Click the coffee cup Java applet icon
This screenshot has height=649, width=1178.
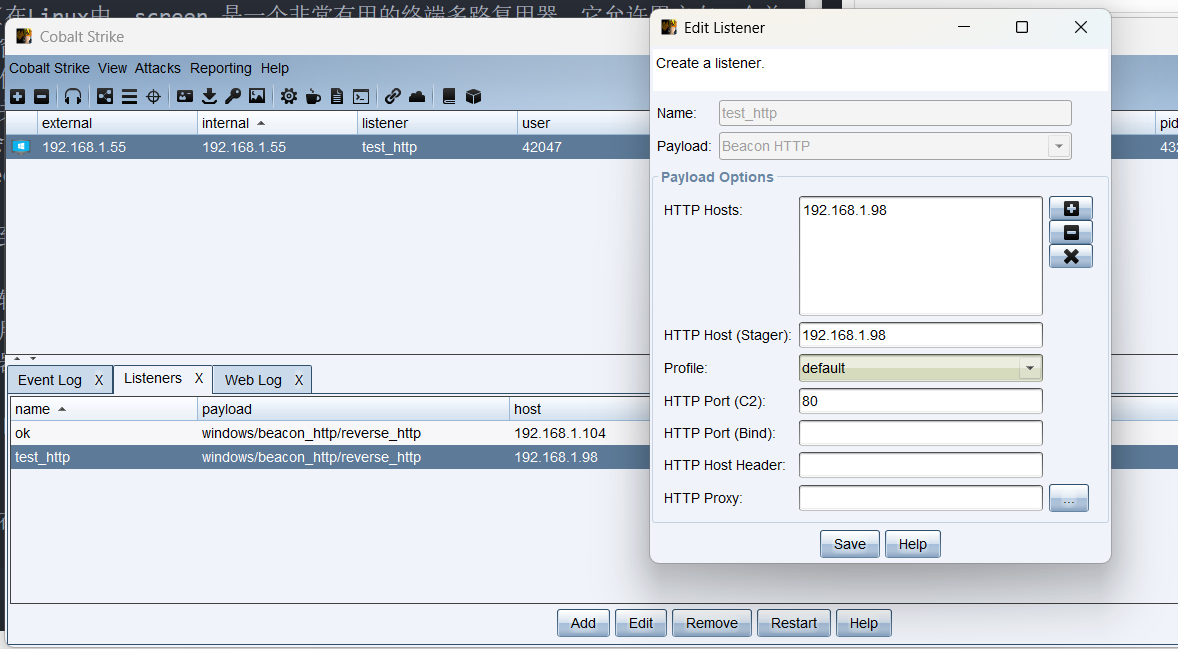coord(313,96)
